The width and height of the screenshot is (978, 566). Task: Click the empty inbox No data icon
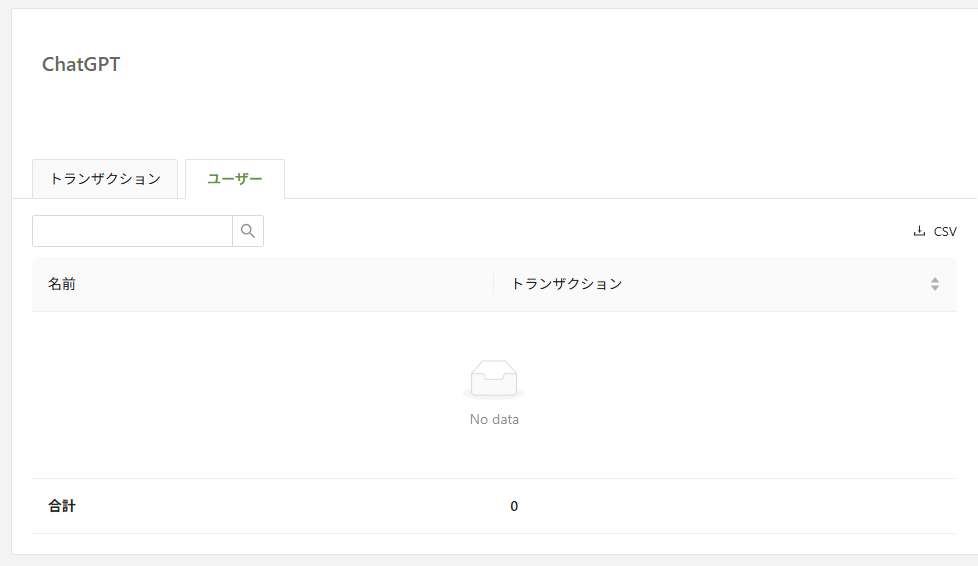[x=494, y=380]
